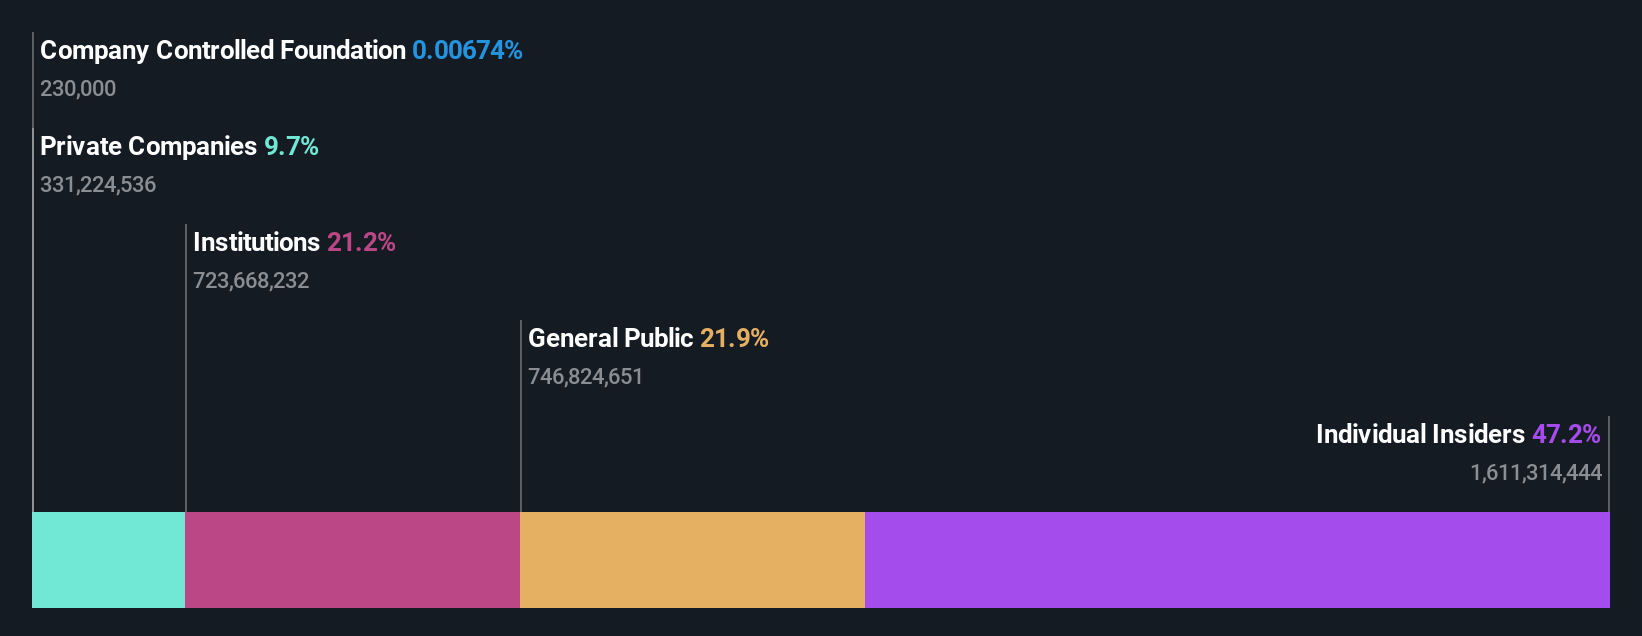
Task: Click the 47.2% percentage value
Action: tap(1566, 434)
